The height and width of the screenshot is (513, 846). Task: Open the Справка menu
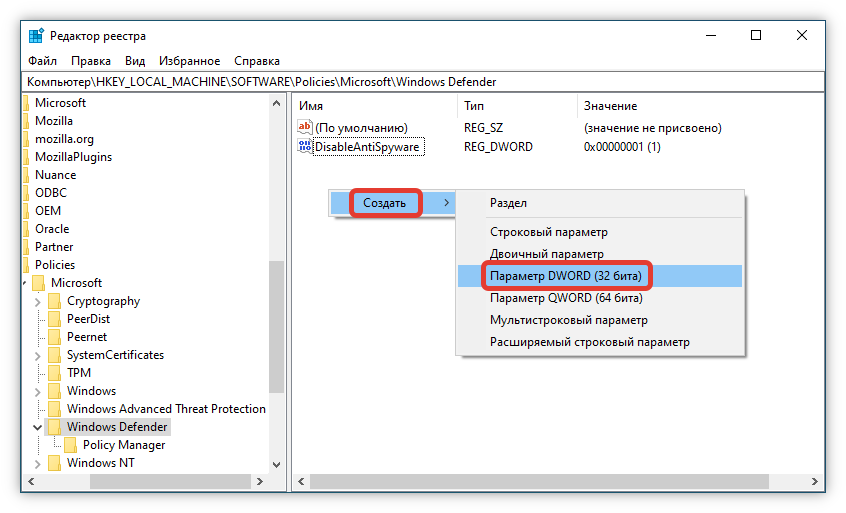point(257,60)
